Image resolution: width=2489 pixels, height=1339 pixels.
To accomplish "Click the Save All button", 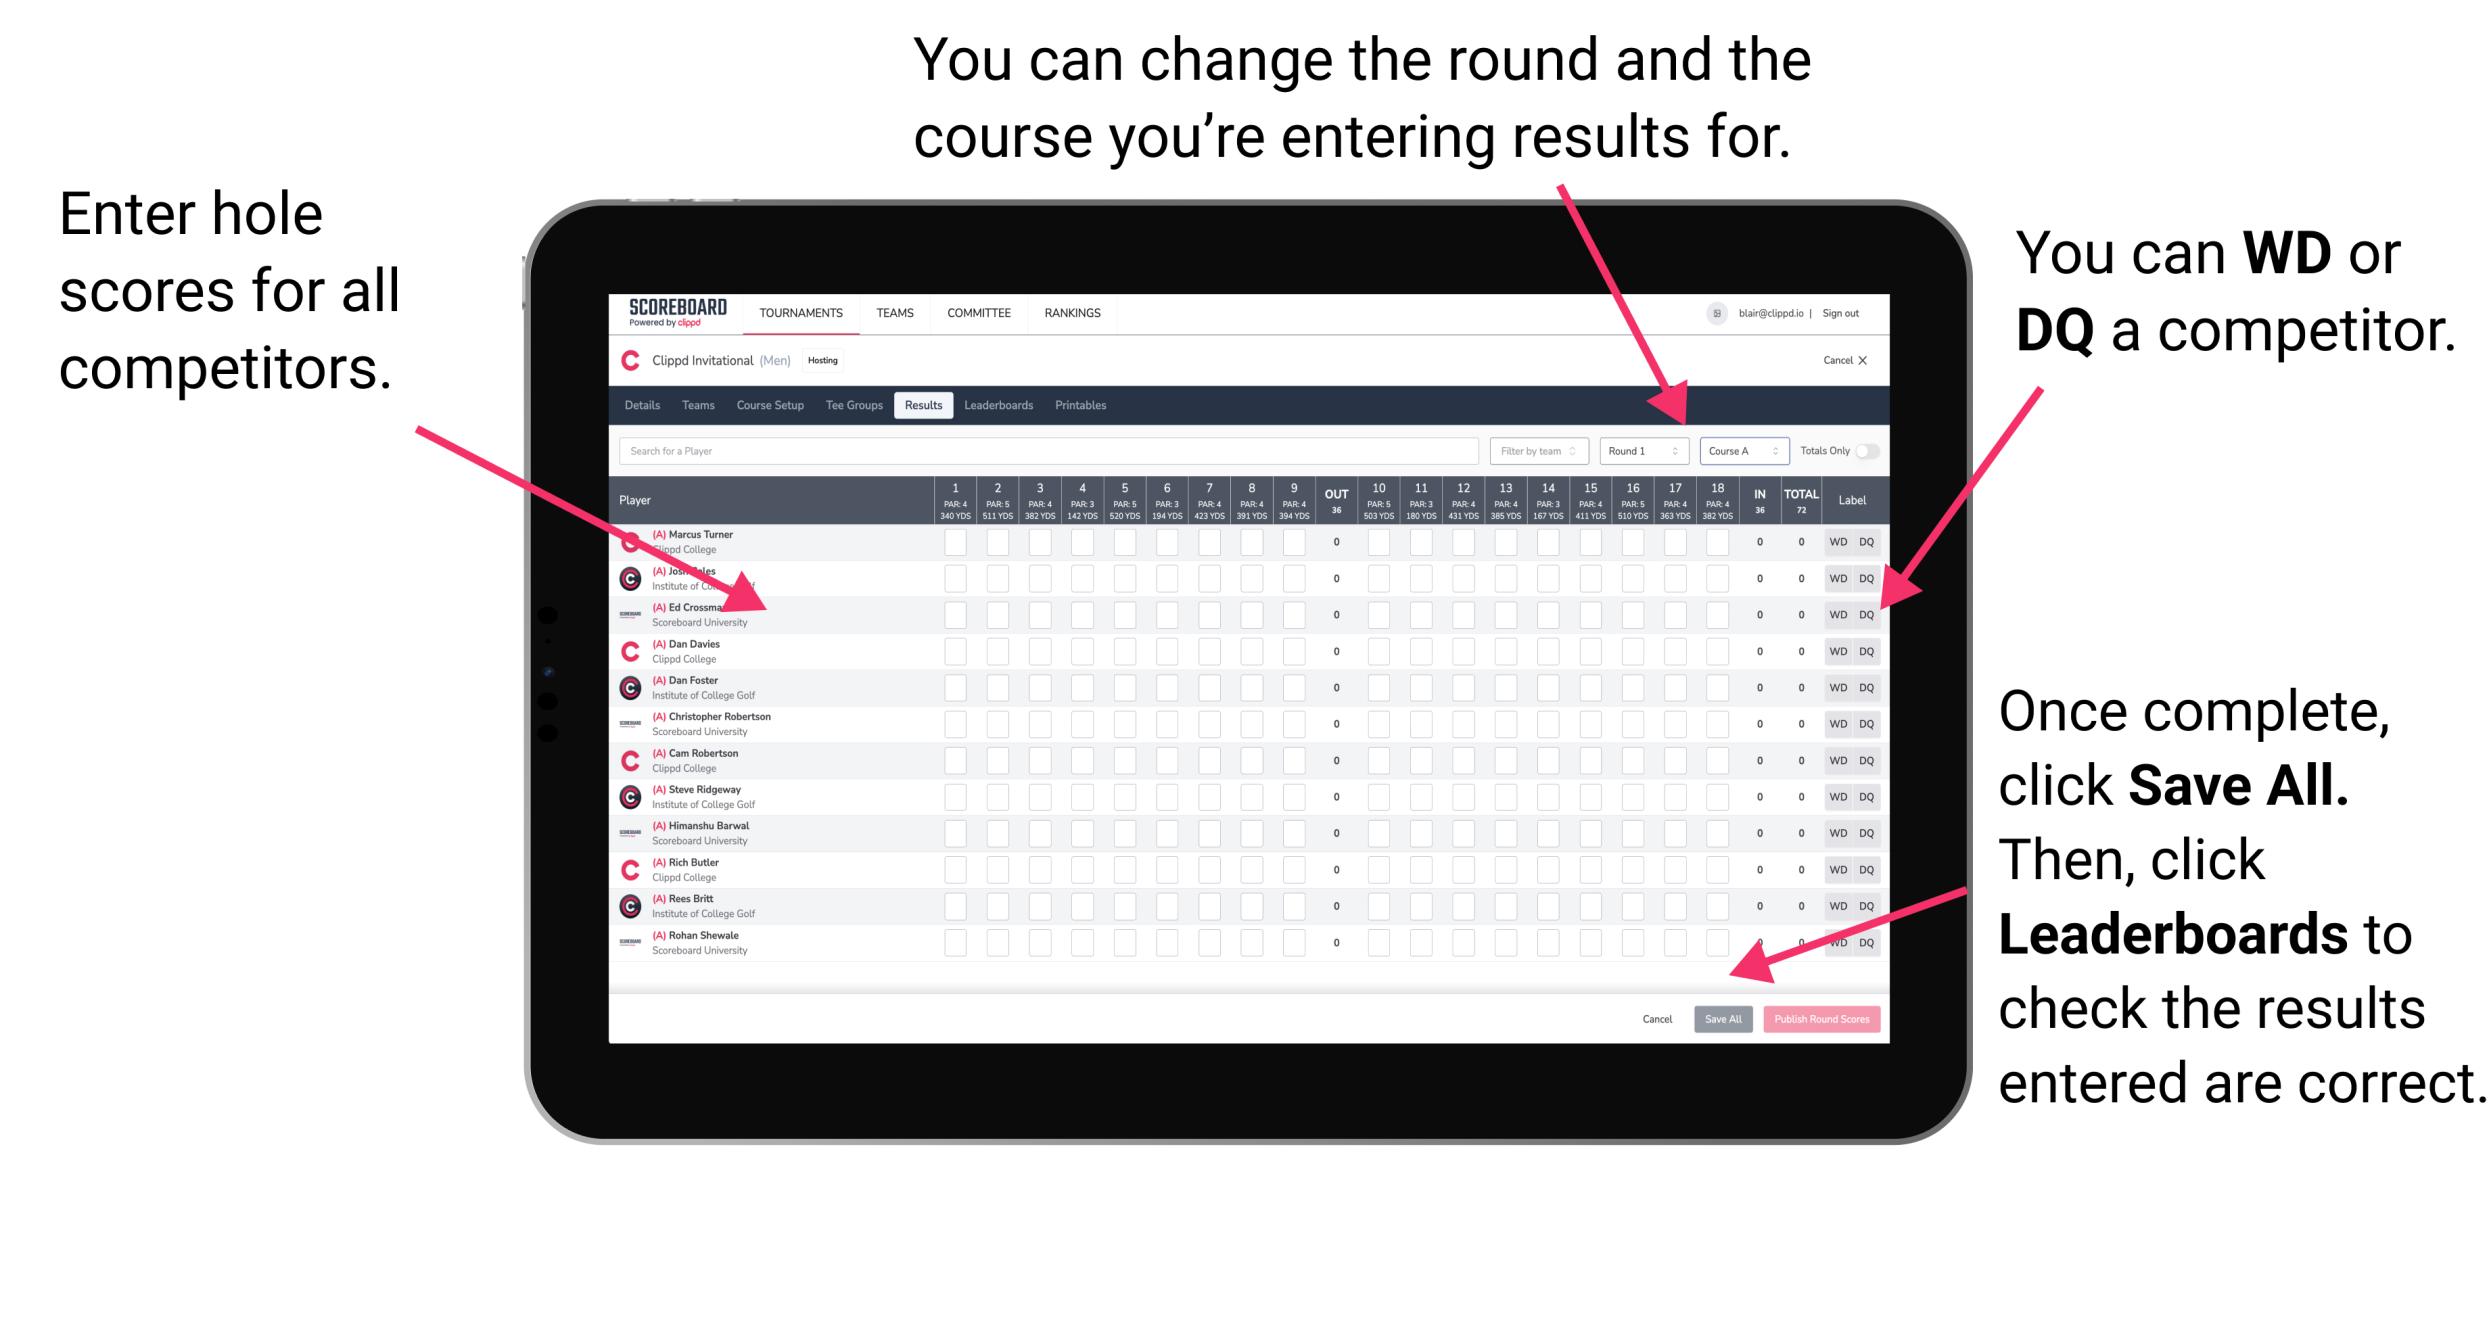I will coord(1723,1019).
